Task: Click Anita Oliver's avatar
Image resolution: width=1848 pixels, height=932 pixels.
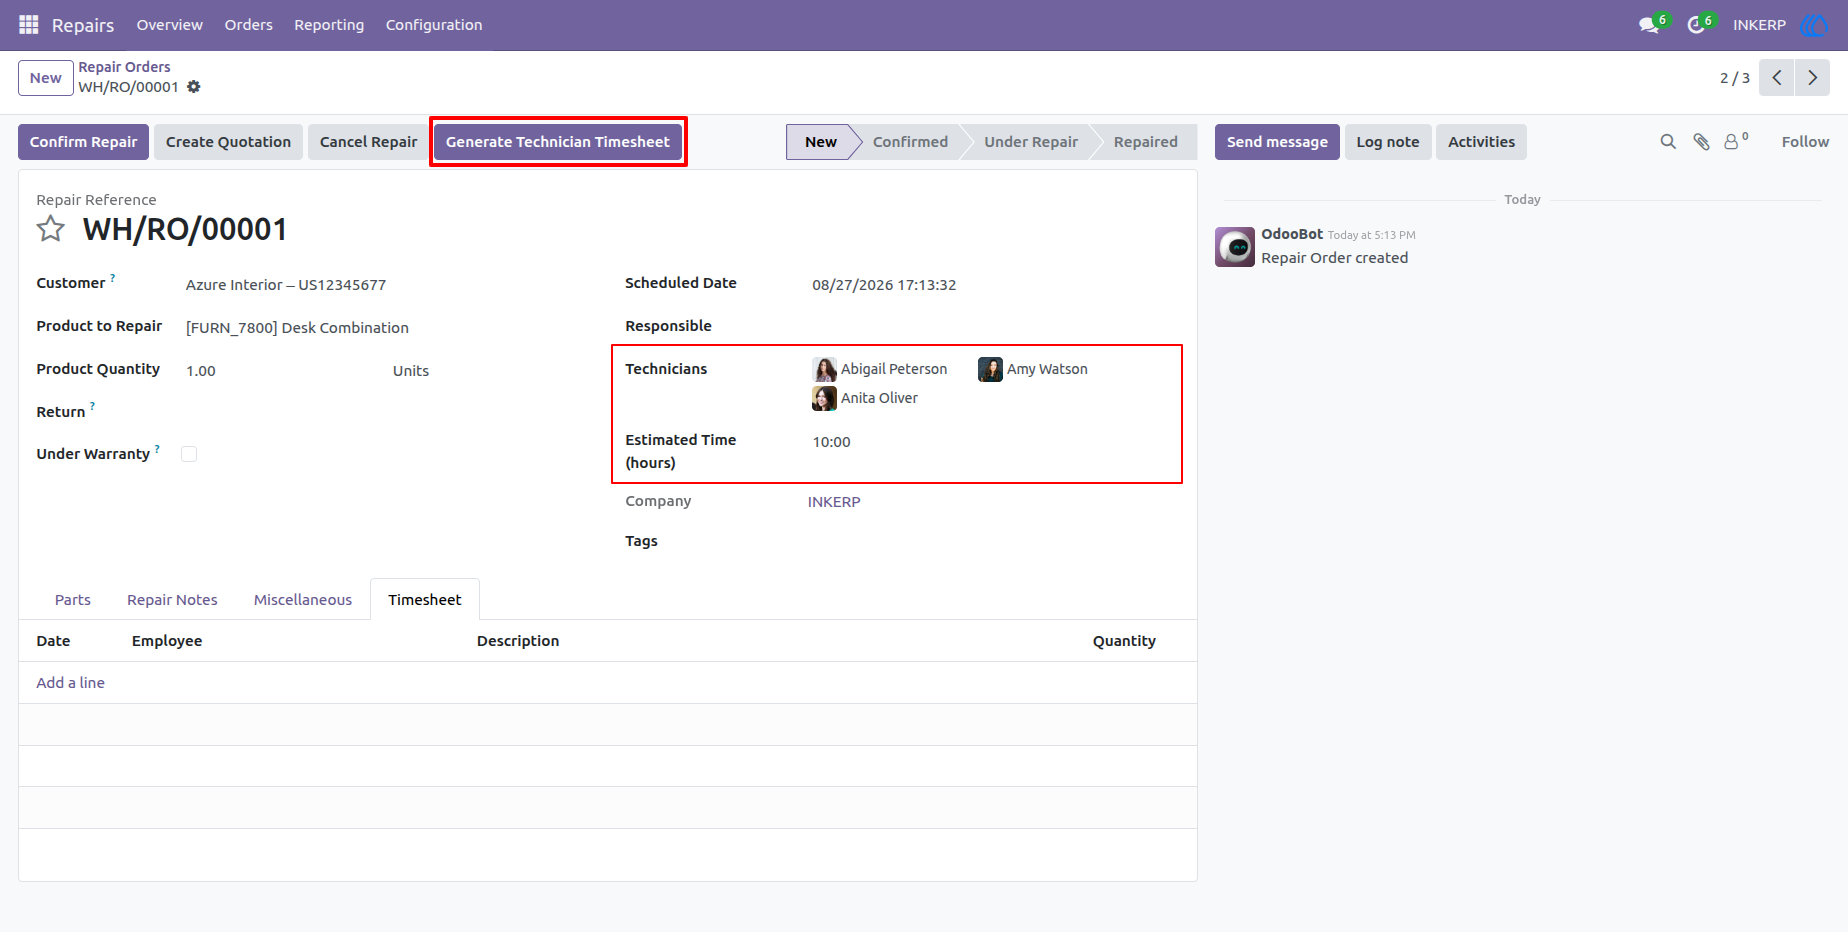Action: coord(824,399)
